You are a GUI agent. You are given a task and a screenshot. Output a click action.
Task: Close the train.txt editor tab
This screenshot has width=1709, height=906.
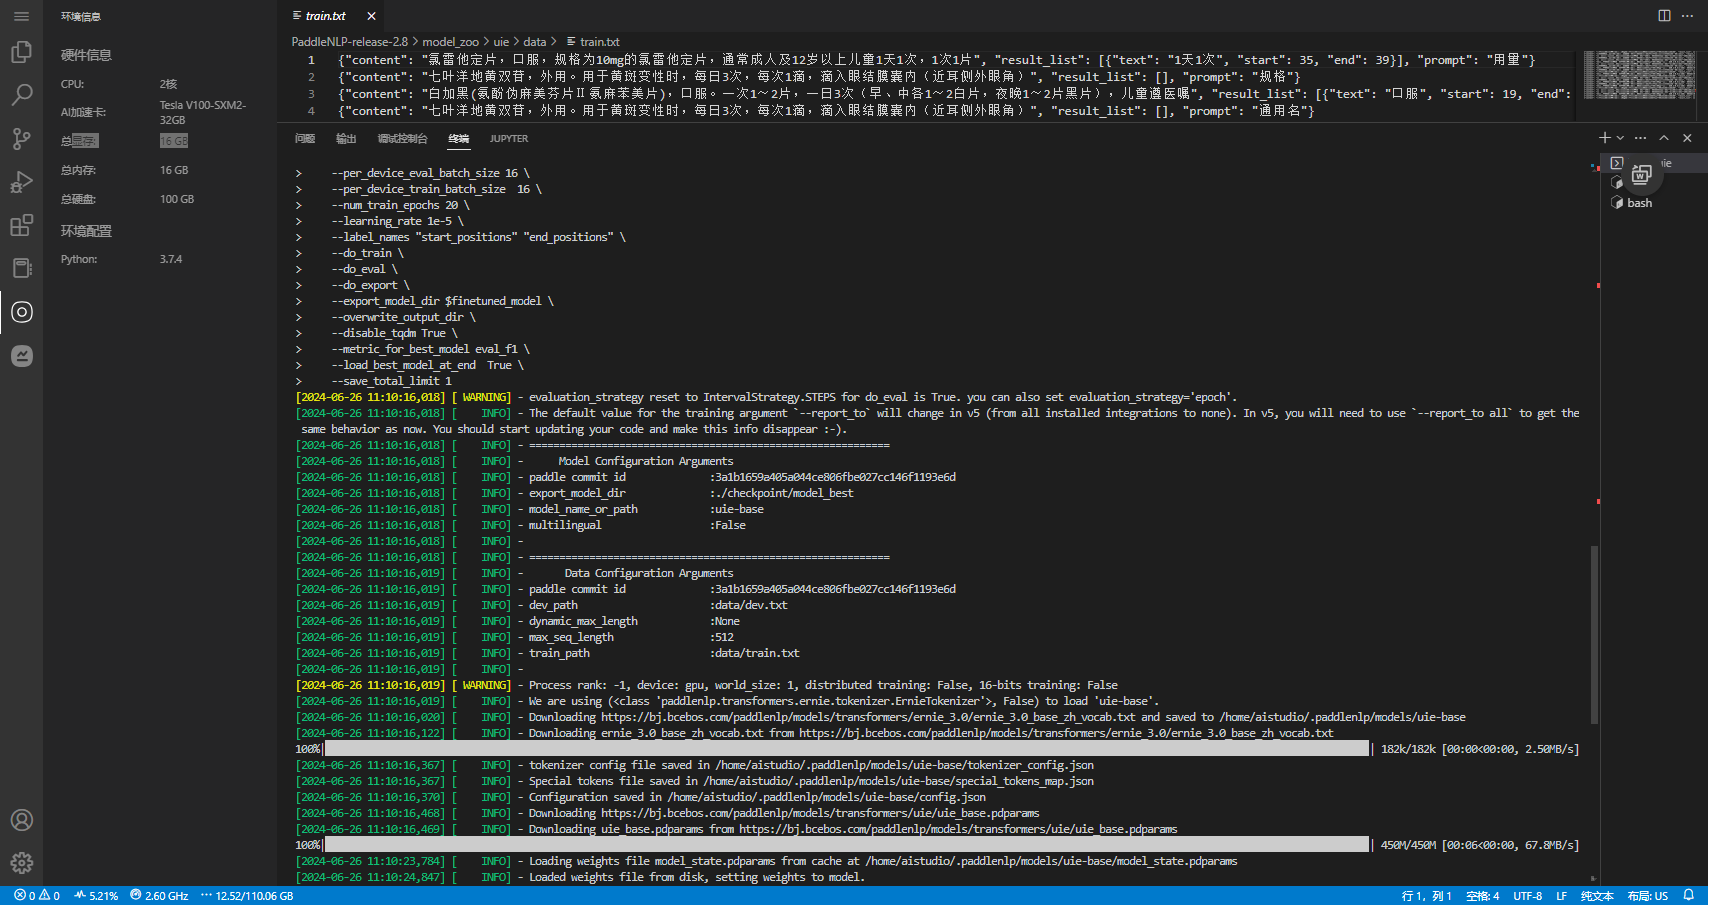371,16
